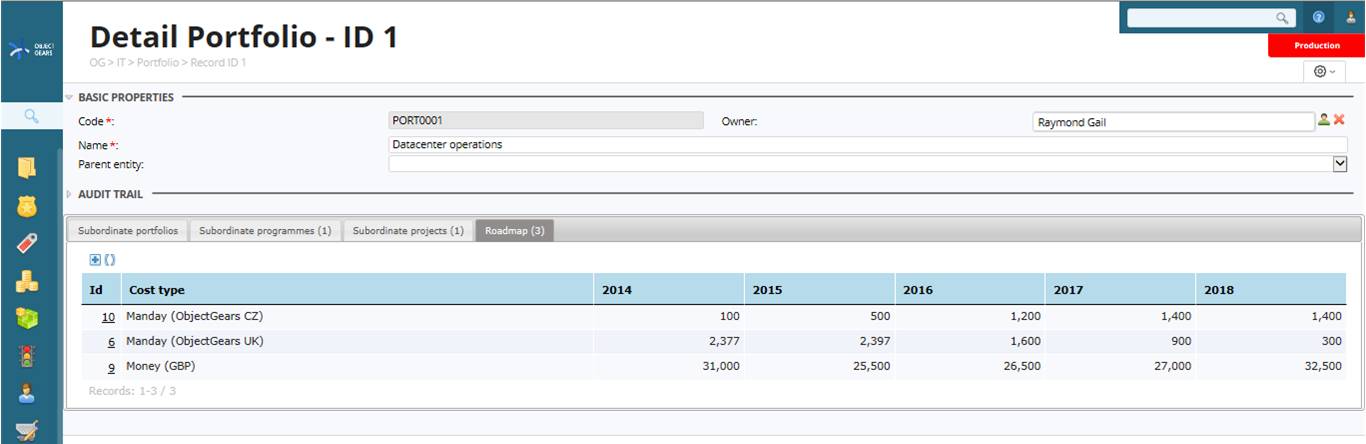Click the Detail Portfolio - ID 1 heading
The height and width of the screenshot is (444, 1366).
click(x=244, y=37)
